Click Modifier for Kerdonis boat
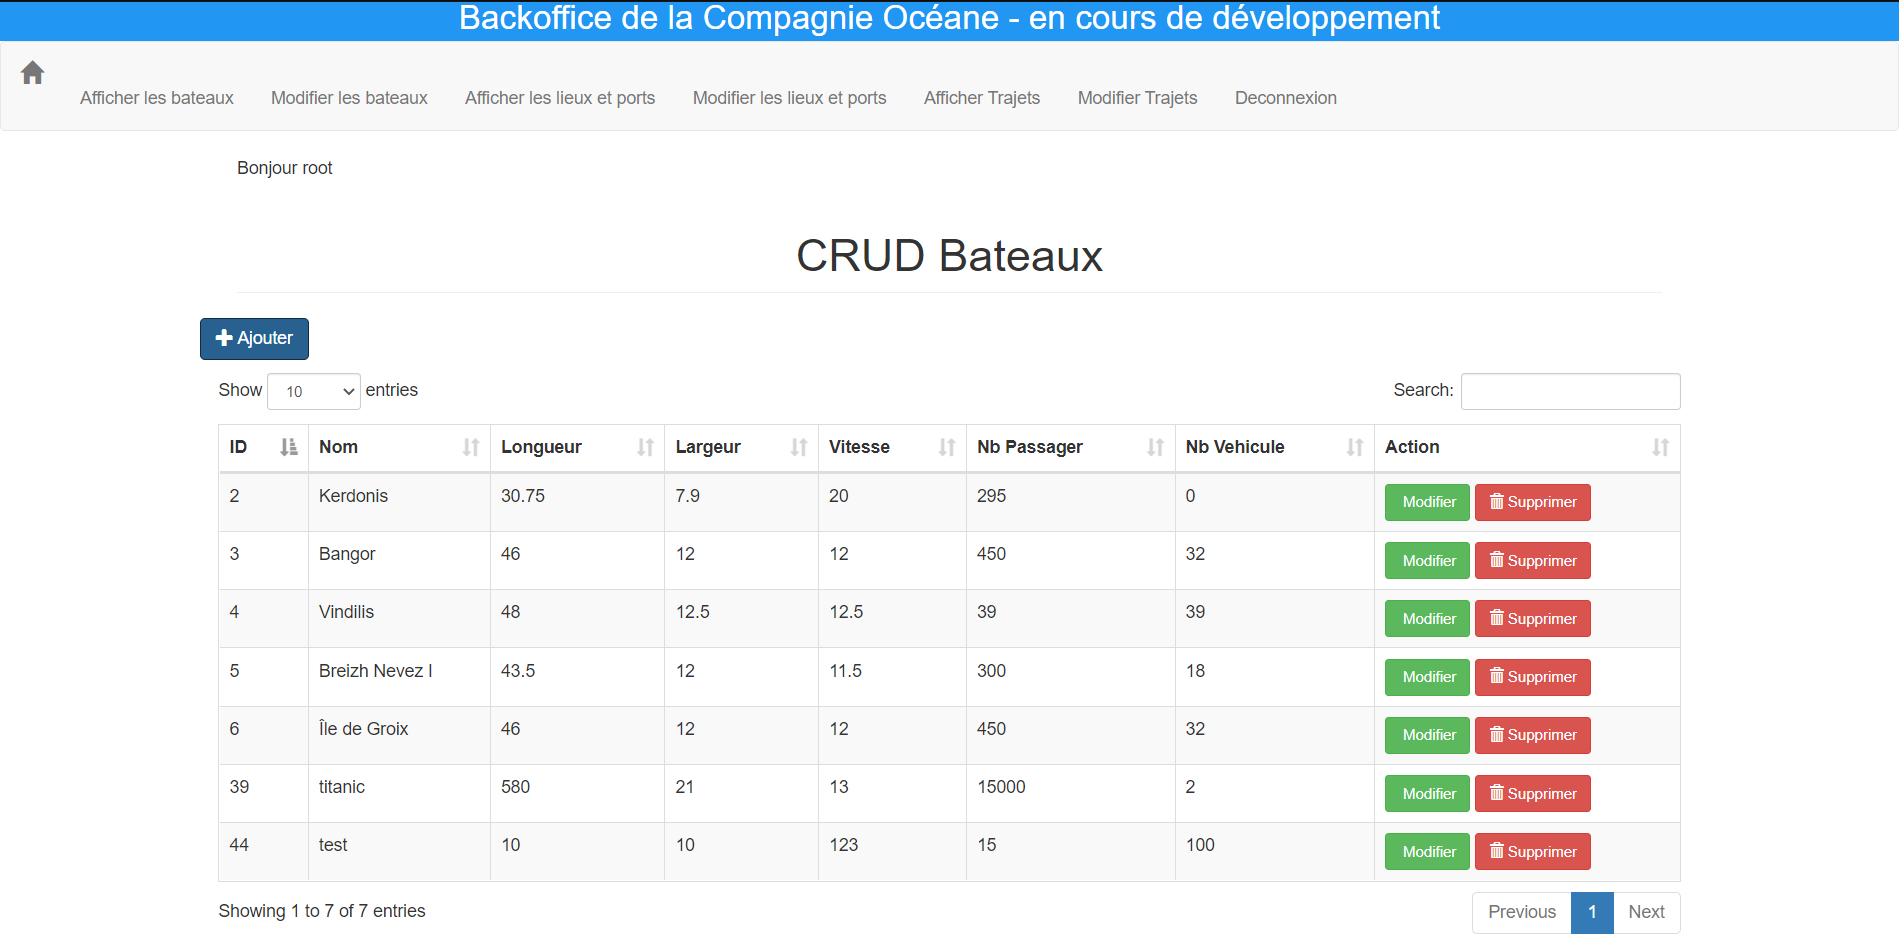1899x935 pixels. click(x=1427, y=502)
